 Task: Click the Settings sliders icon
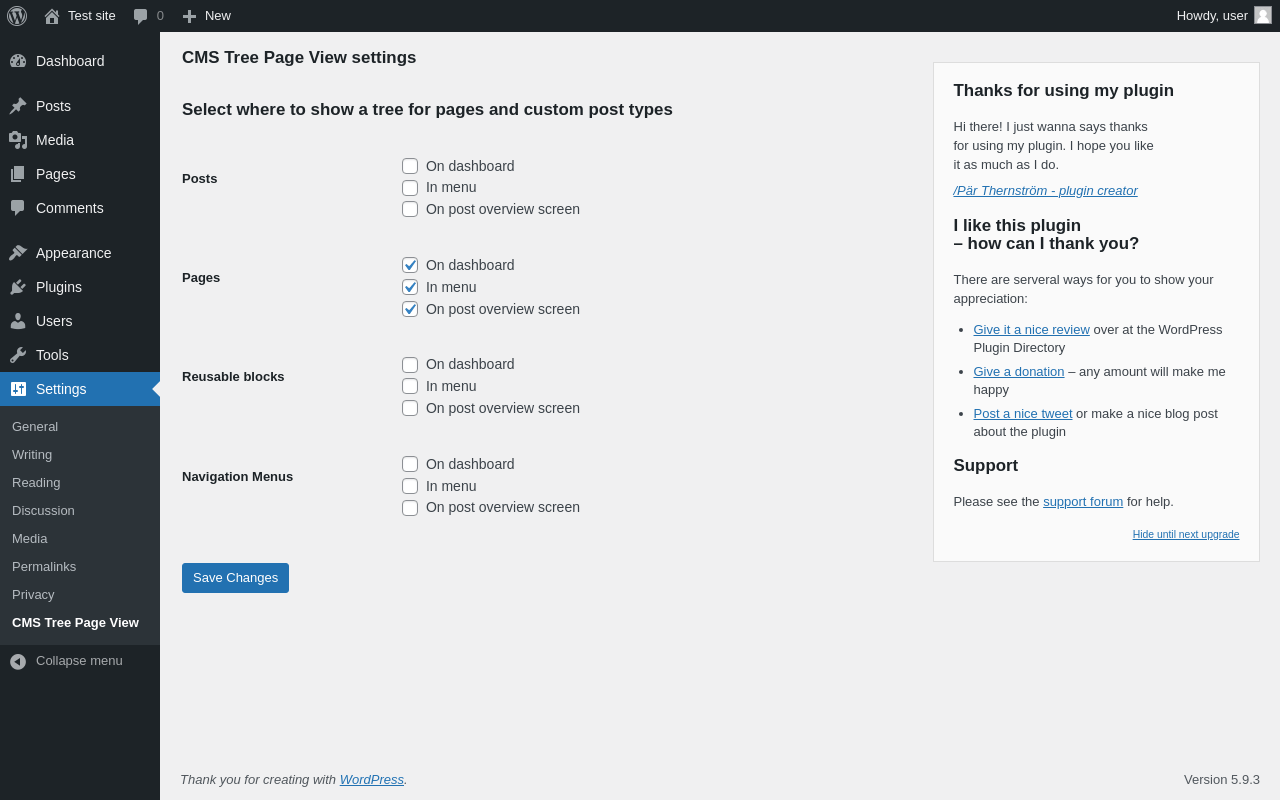coord(18,389)
